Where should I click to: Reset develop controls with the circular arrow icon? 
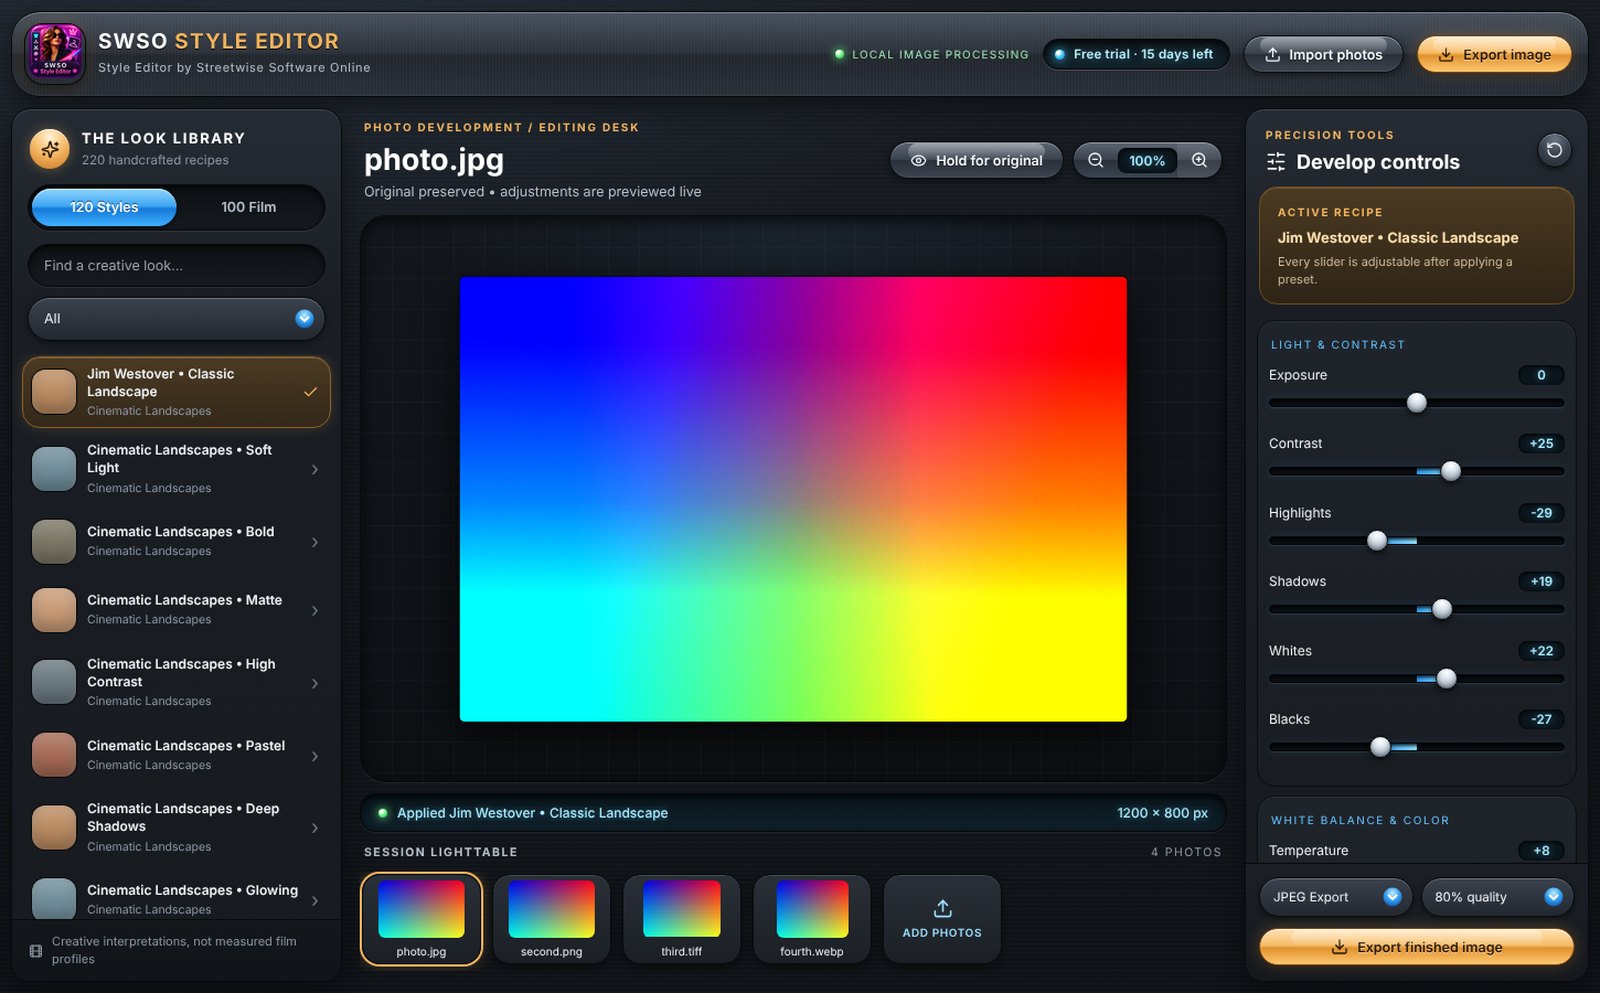pos(1554,150)
